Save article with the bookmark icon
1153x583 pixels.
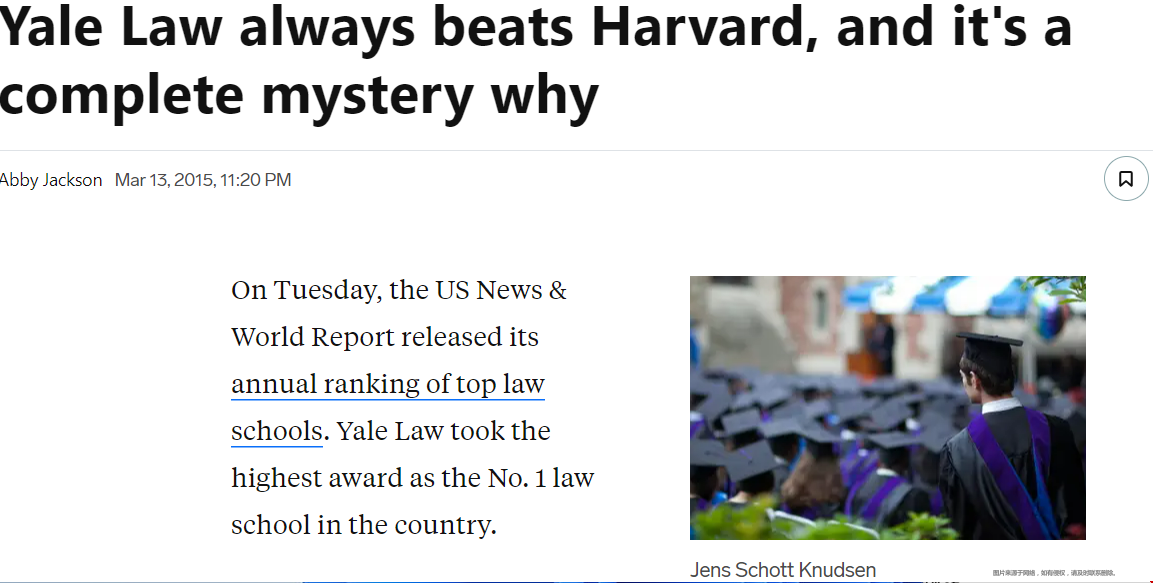pos(1126,179)
